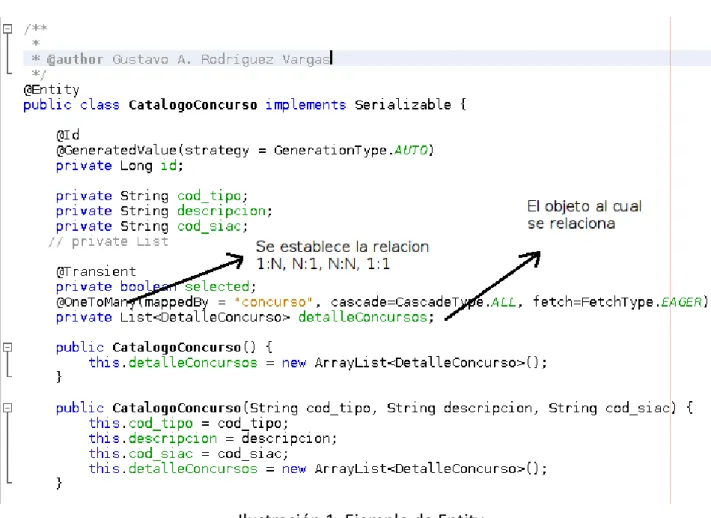Place the cursor after author name Vargas
Viewport: 711px width, 518px height.
pos(331,59)
